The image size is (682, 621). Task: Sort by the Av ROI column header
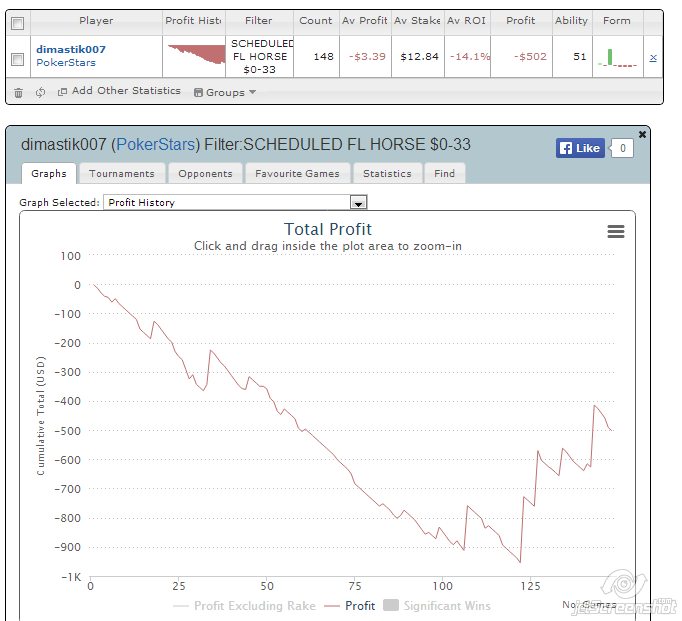click(467, 20)
